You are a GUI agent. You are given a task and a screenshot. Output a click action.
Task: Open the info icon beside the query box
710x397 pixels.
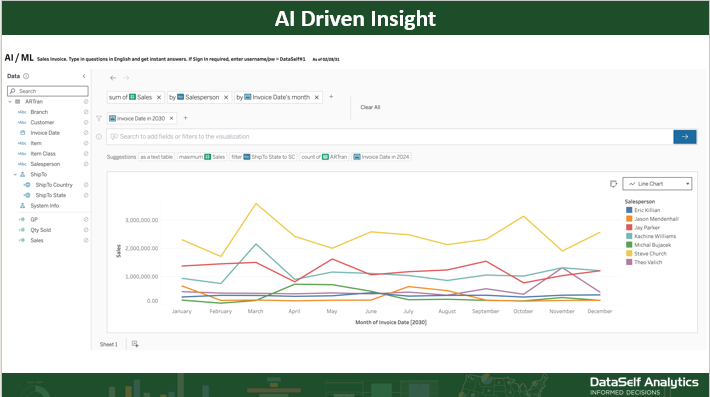click(99, 137)
